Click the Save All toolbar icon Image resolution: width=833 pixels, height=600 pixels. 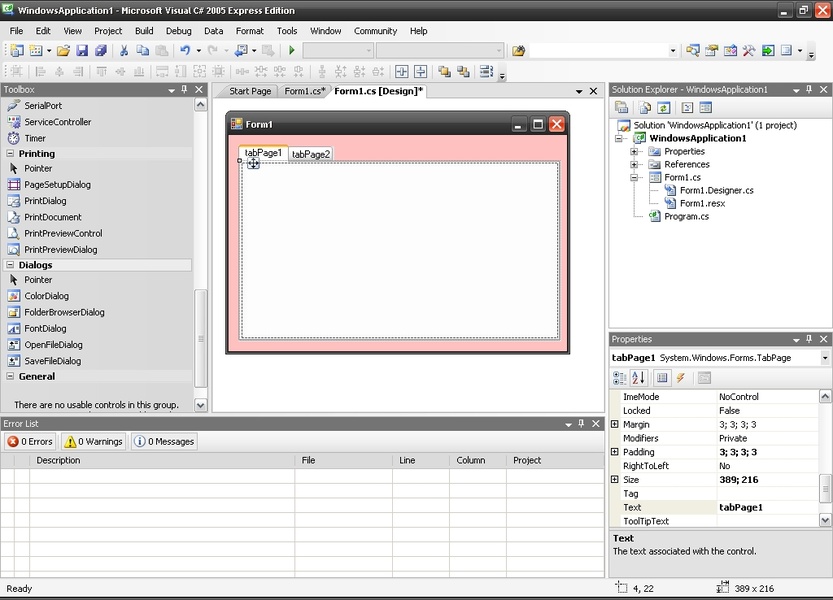point(101,50)
